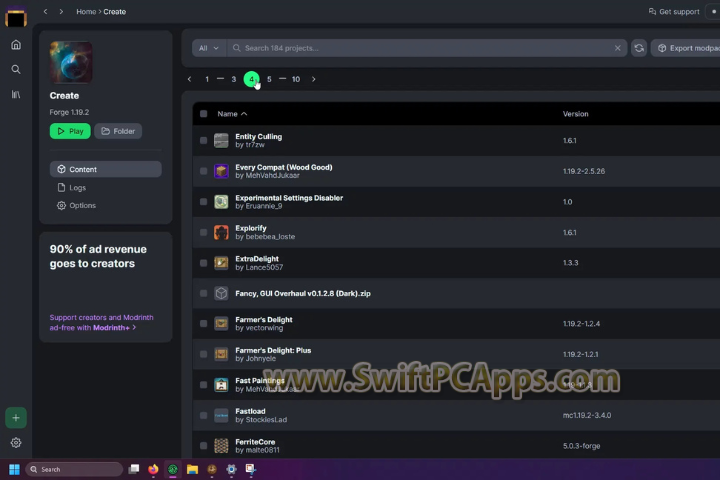Check the Entity Culling checkbox
The width and height of the screenshot is (720, 480).
(x=203, y=141)
